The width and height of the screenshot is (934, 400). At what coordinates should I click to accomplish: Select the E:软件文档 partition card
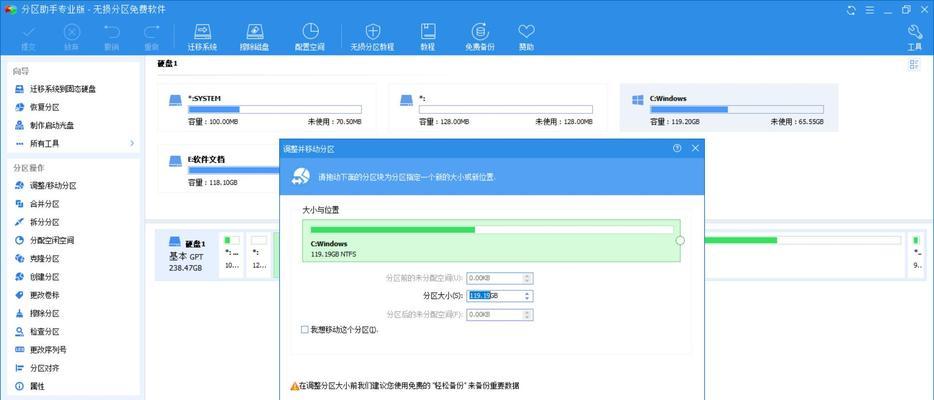[219, 168]
